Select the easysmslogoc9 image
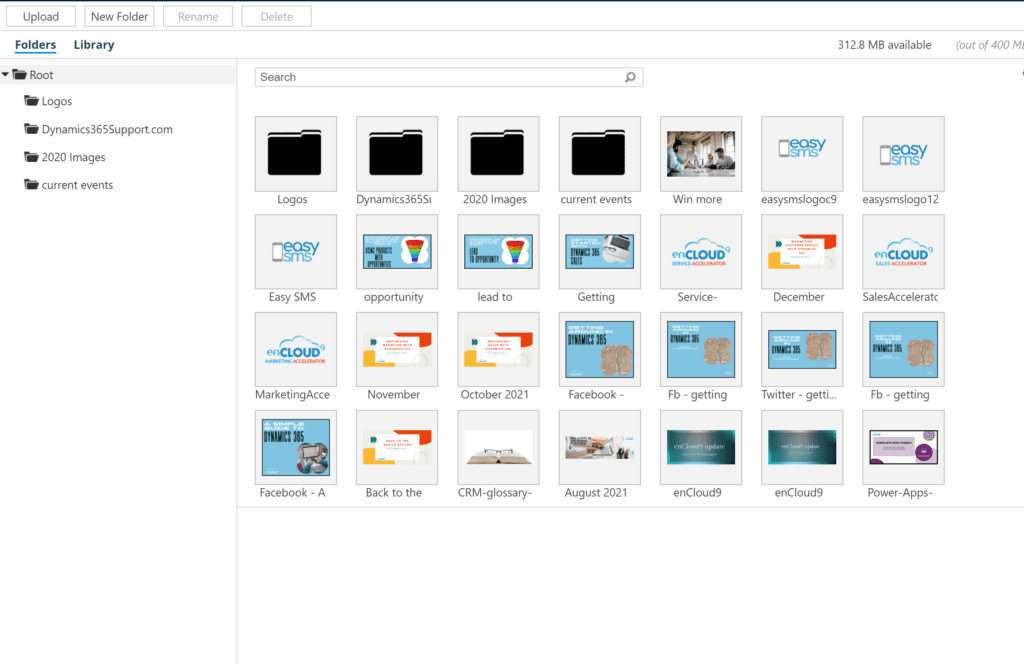Image resolution: width=1024 pixels, height=664 pixels. click(802, 153)
